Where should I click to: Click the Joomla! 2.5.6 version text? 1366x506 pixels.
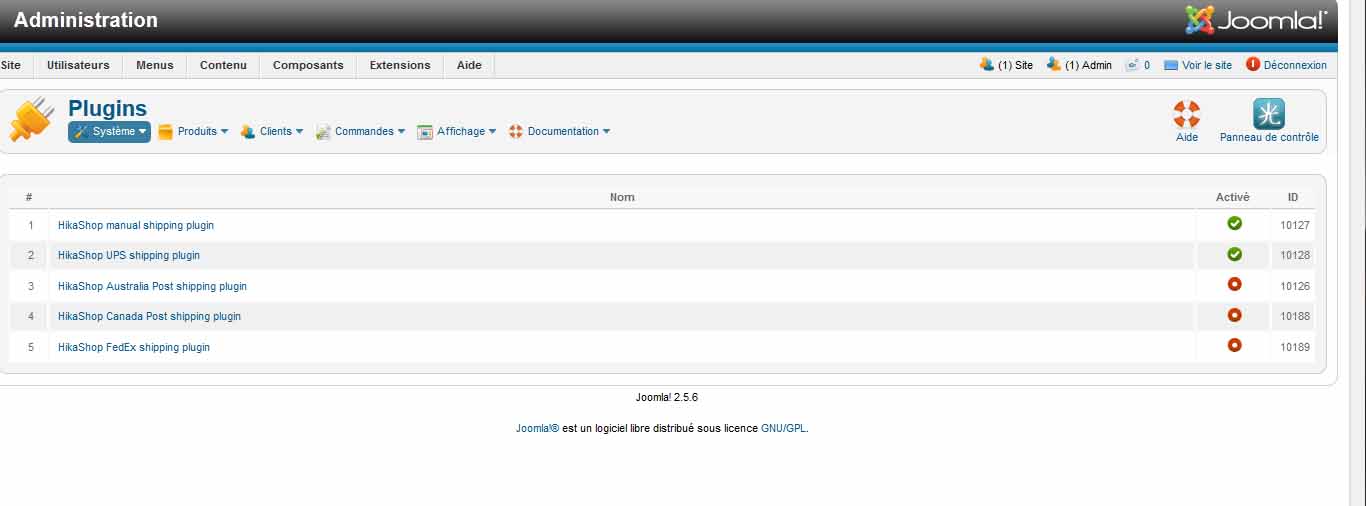point(667,397)
